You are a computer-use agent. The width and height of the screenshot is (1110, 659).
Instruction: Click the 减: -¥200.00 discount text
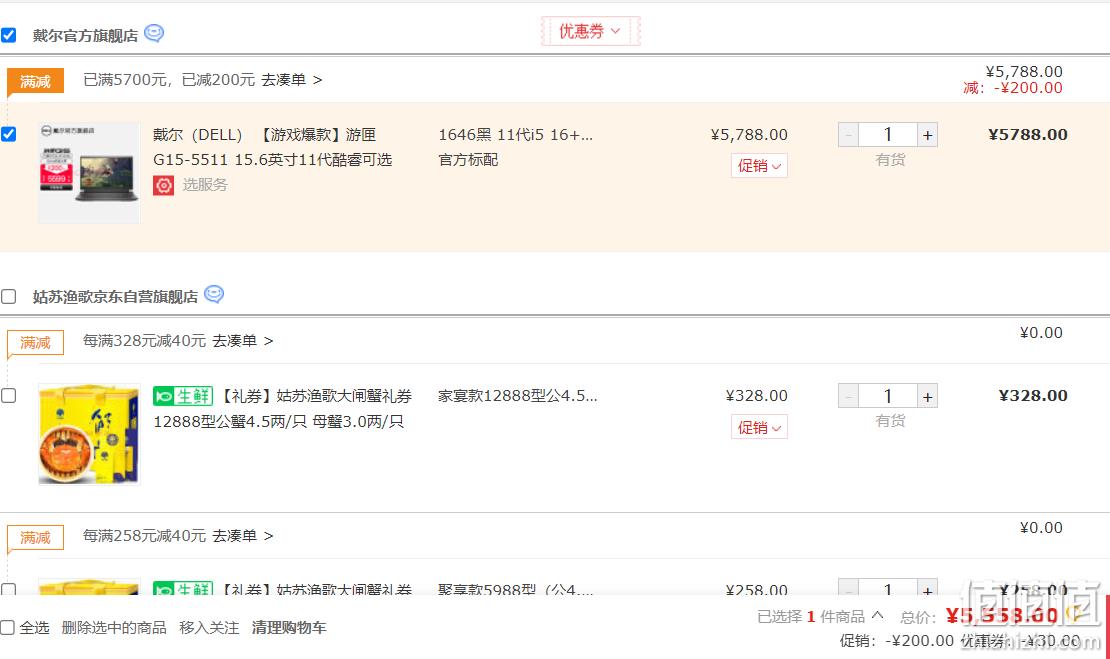tap(1013, 88)
